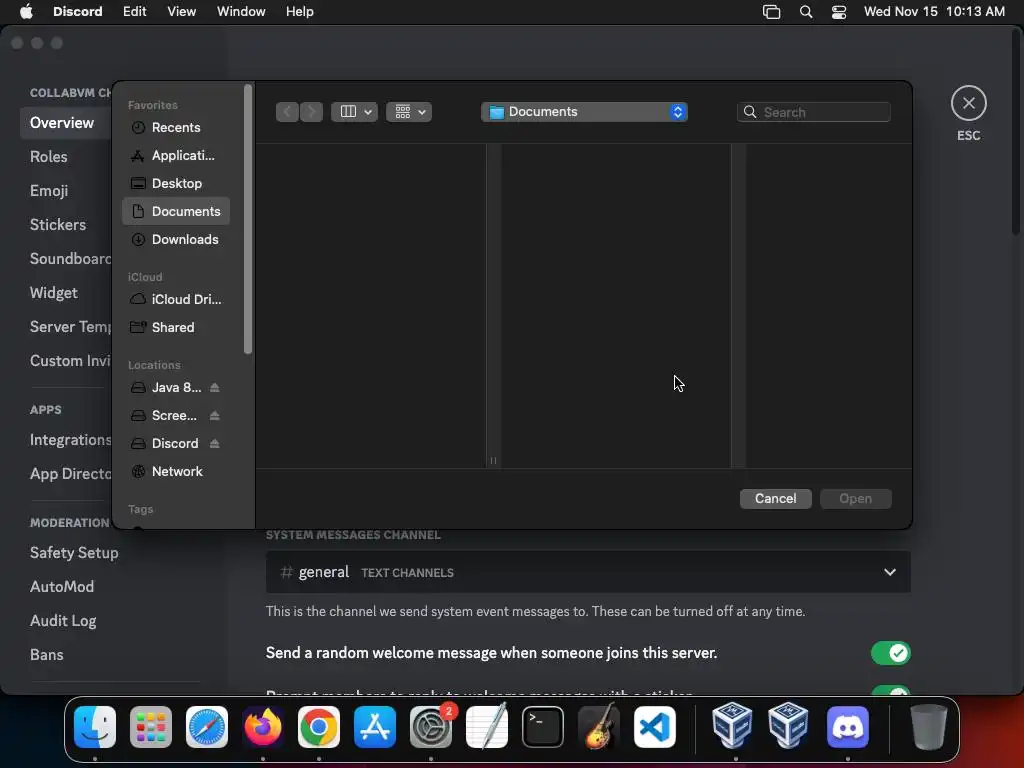Open the column view mode dropdown
The height and width of the screenshot is (768, 1024).
pyautogui.click(x=355, y=112)
